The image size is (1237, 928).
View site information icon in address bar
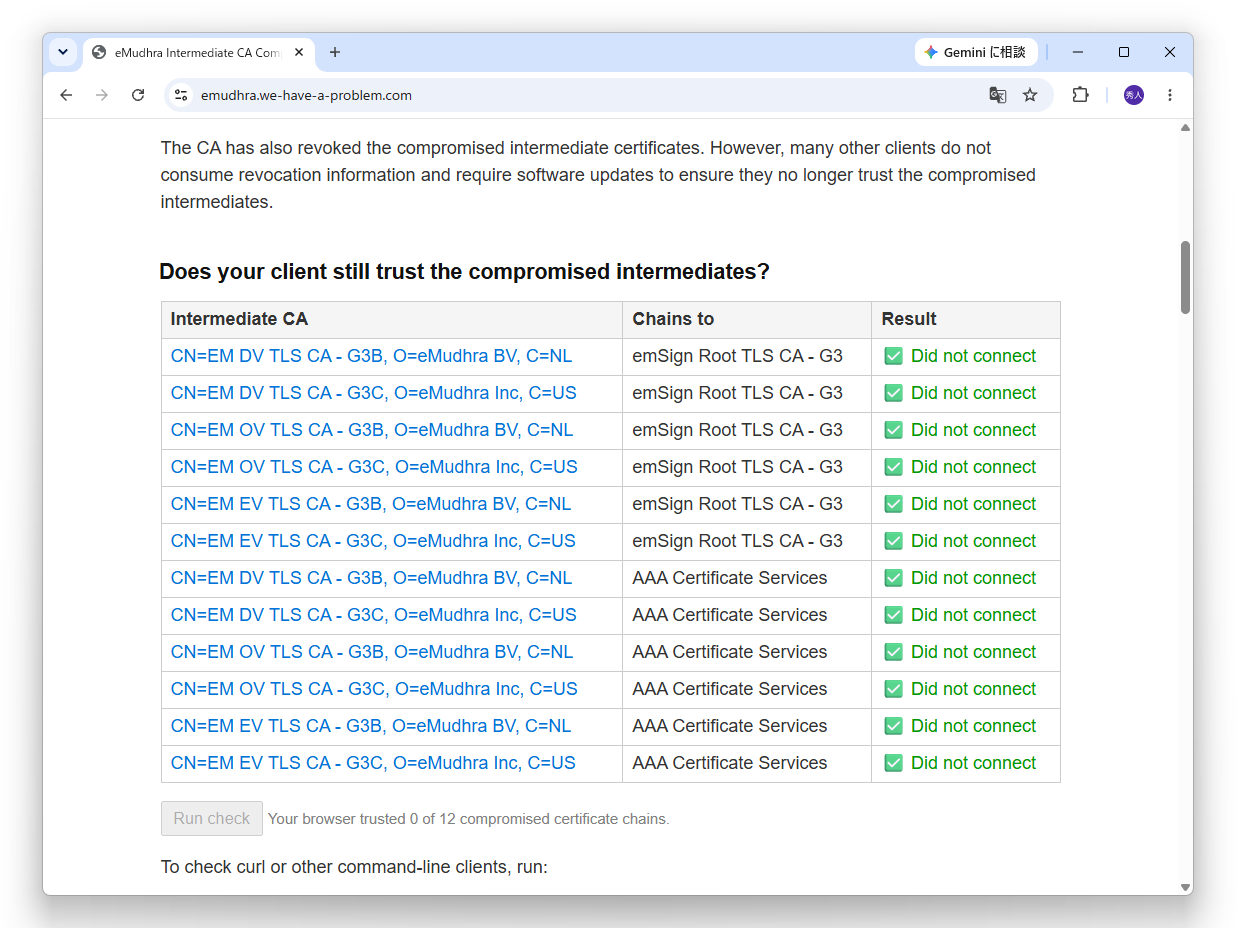[x=181, y=95]
